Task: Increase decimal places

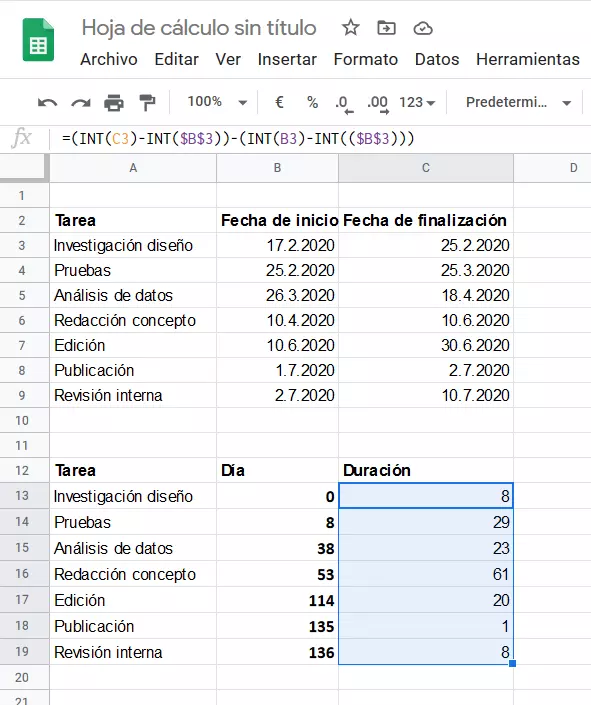Action: click(x=378, y=104)
